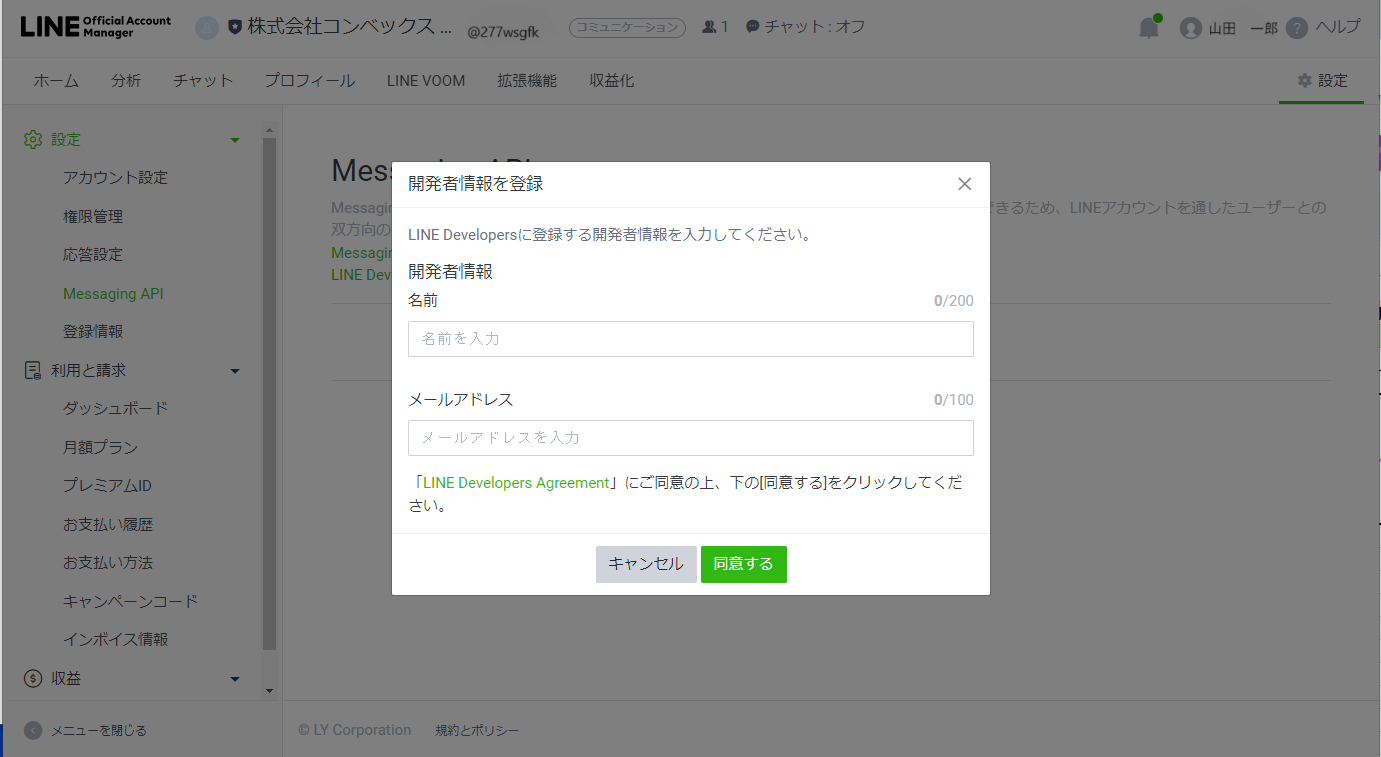This screenshot has width=1381, height=757.
Task: Open お支払い方法 in the sidebar
Action: (108, 563)
